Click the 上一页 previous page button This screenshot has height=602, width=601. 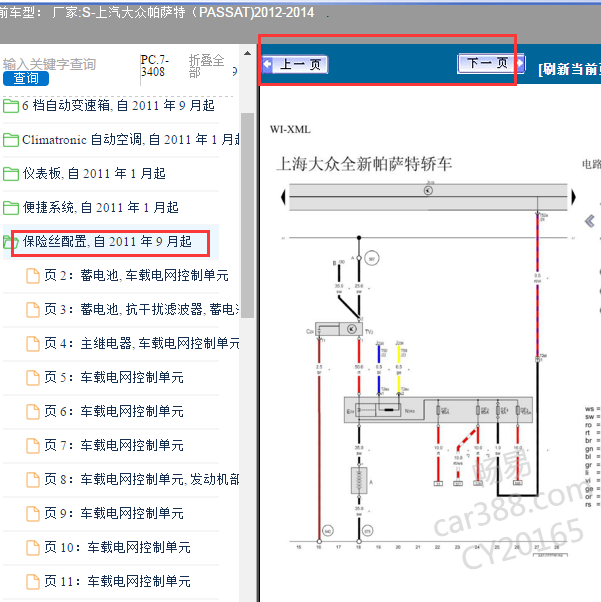coord(295,64)
